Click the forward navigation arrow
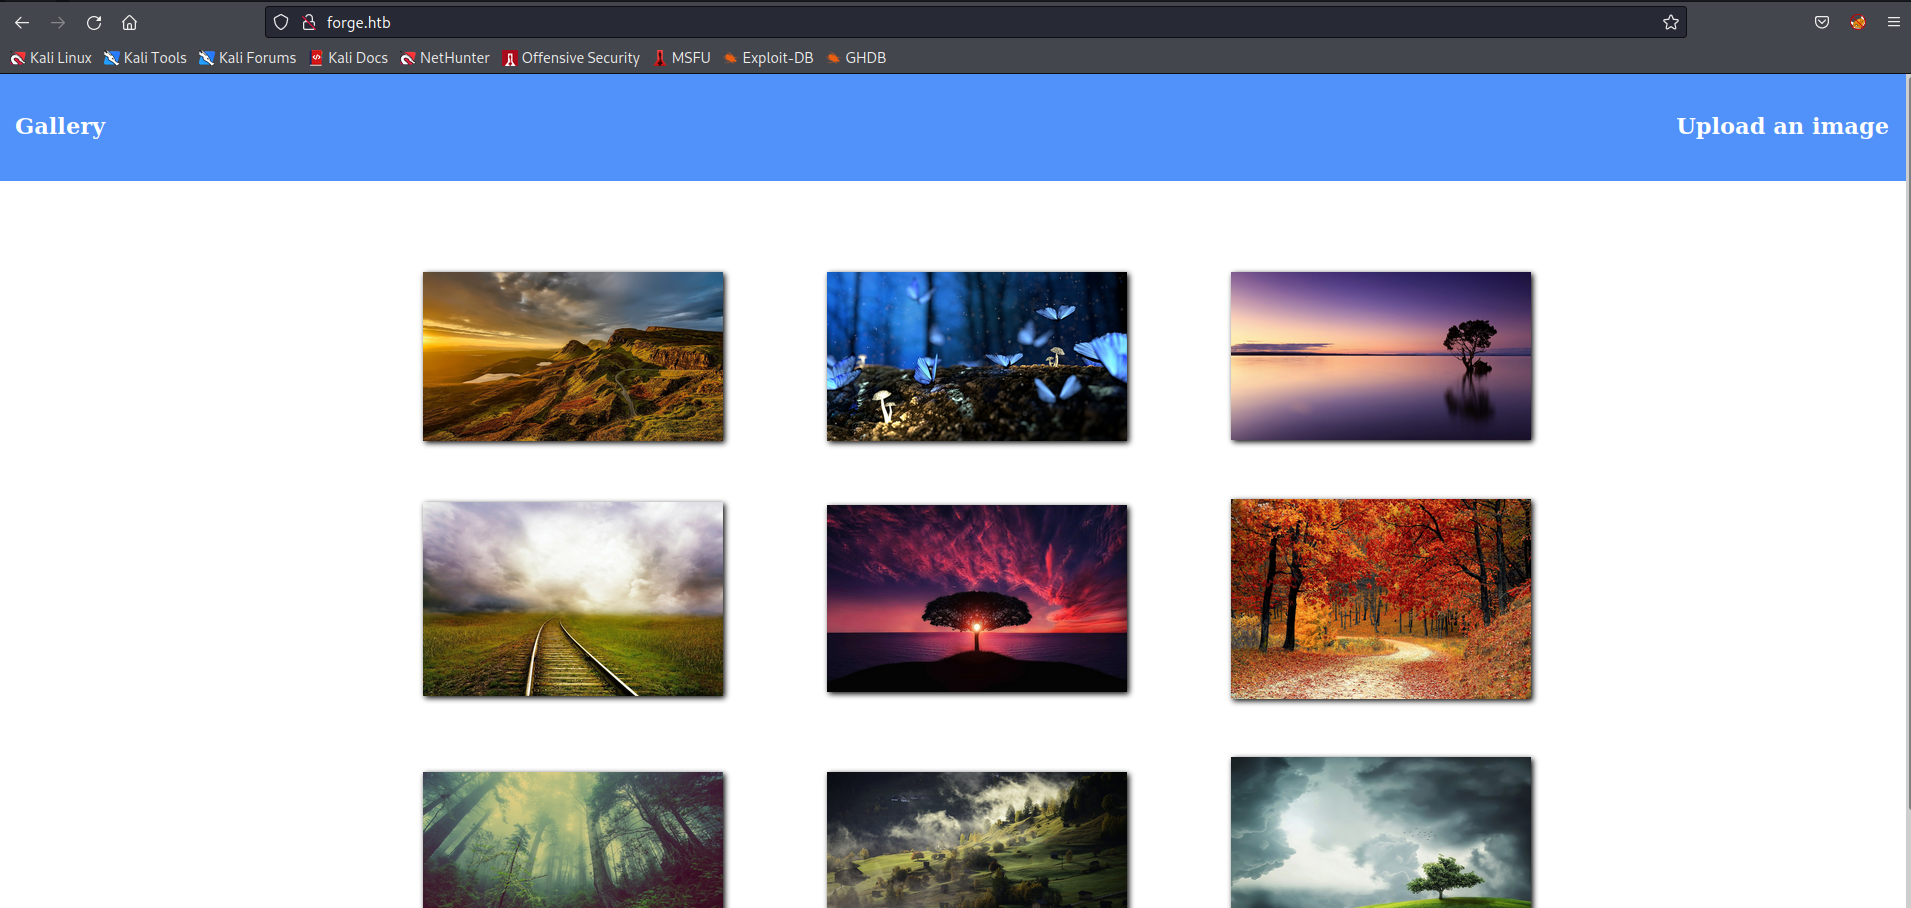The height and width of the screenshot is (908, 1911). (58, 22)
